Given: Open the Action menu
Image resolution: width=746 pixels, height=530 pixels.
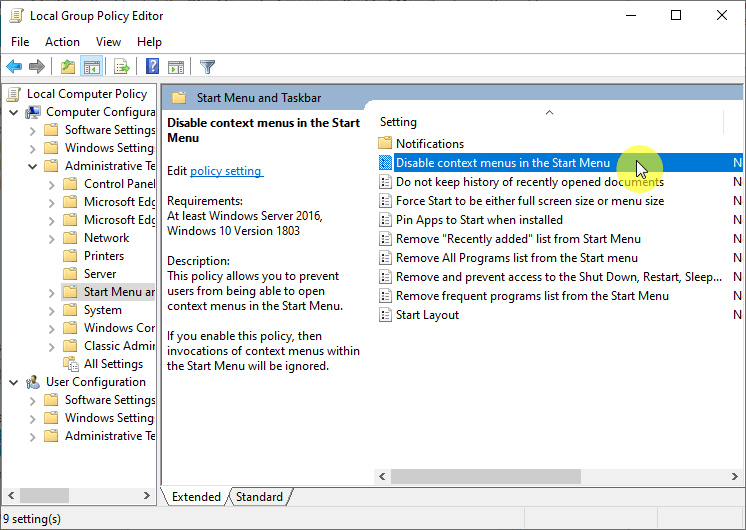Looking at the screenshot, I should coord(62,42).
